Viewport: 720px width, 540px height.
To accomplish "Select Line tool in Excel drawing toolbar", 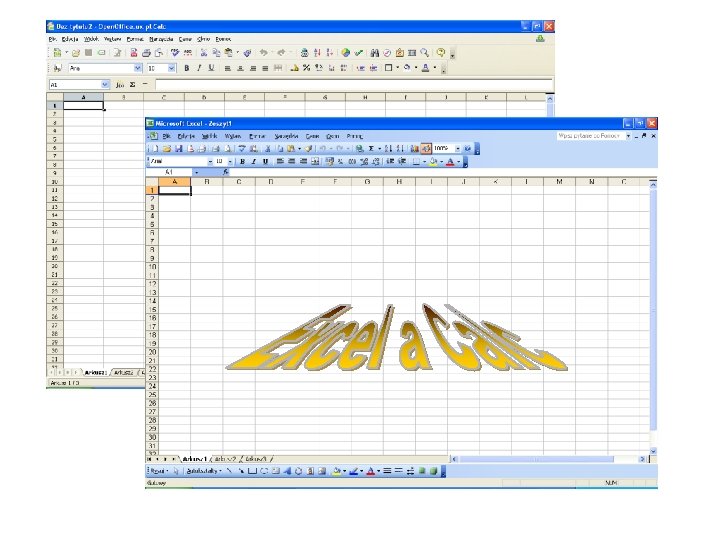I will [x=229, y=471].
